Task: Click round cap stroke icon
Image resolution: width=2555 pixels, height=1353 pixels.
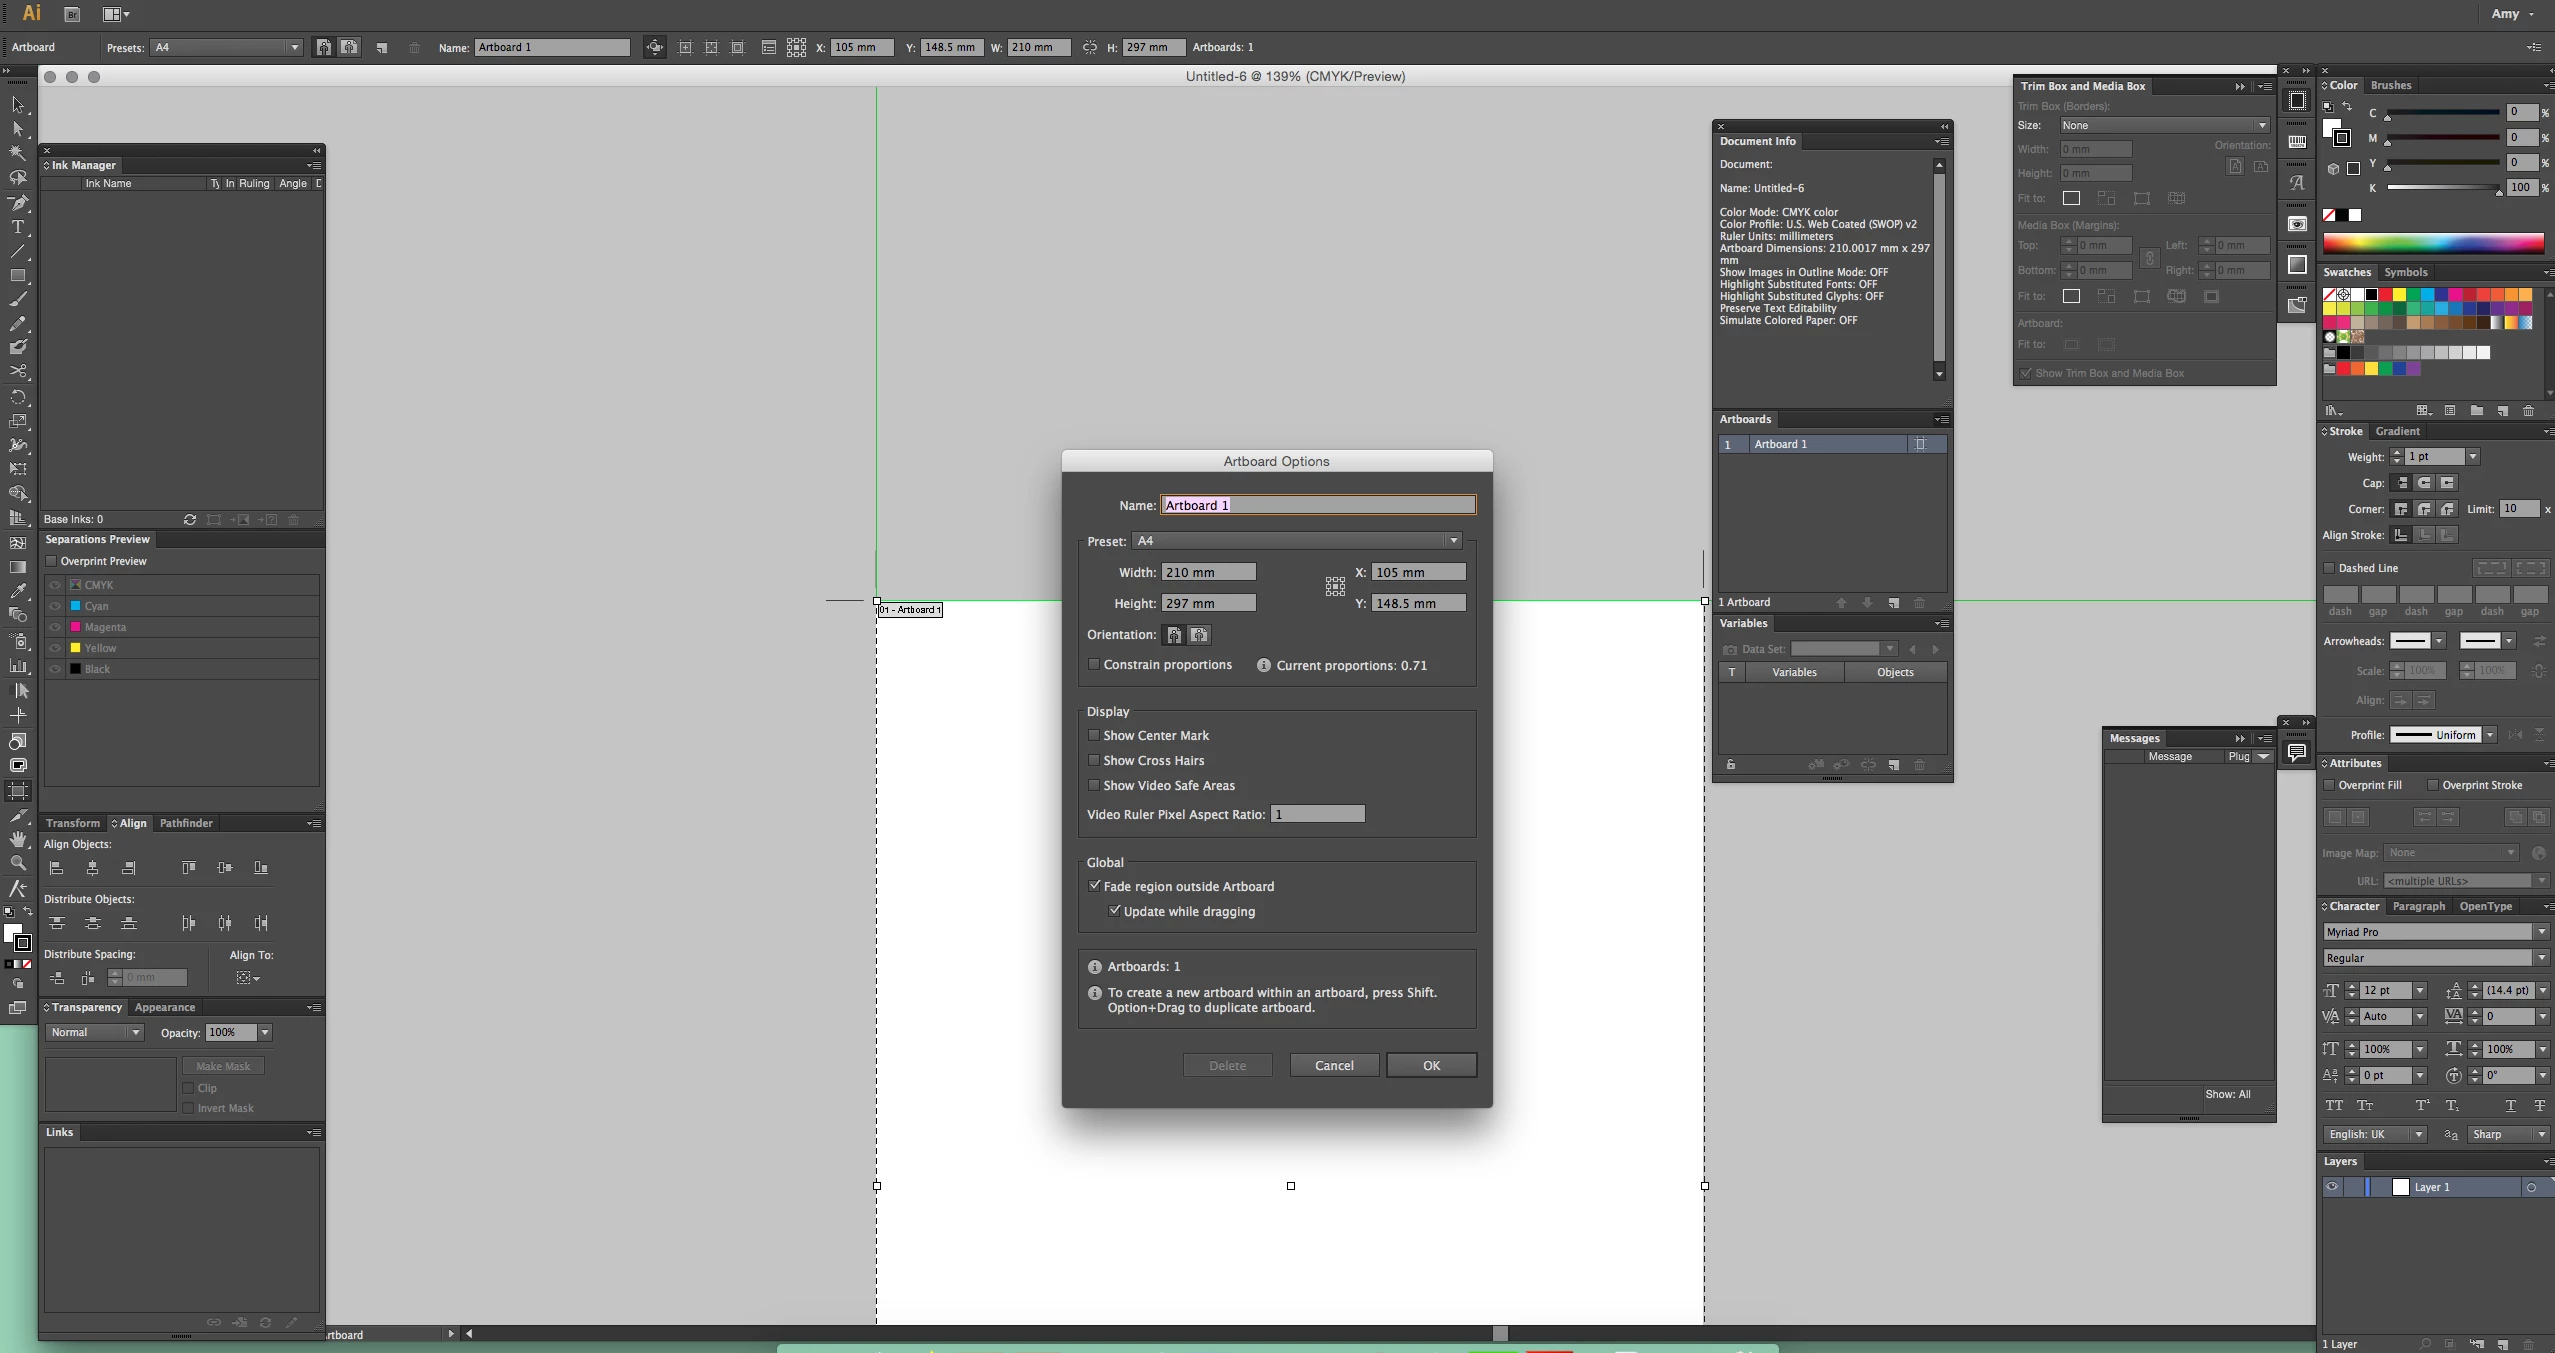Action: 2424,483
